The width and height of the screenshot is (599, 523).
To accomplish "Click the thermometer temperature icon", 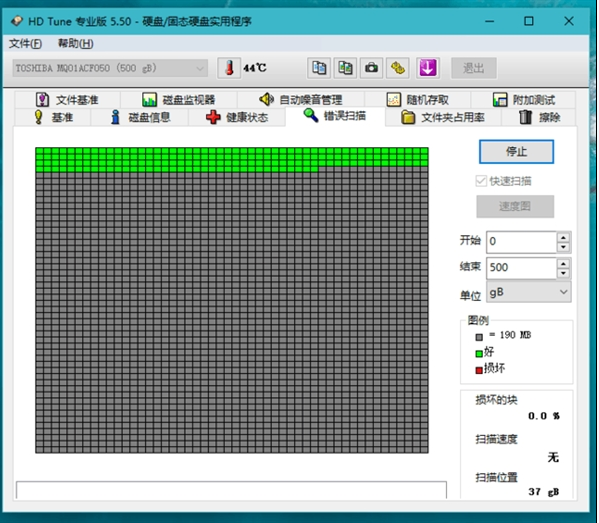I will pos(229,68).
